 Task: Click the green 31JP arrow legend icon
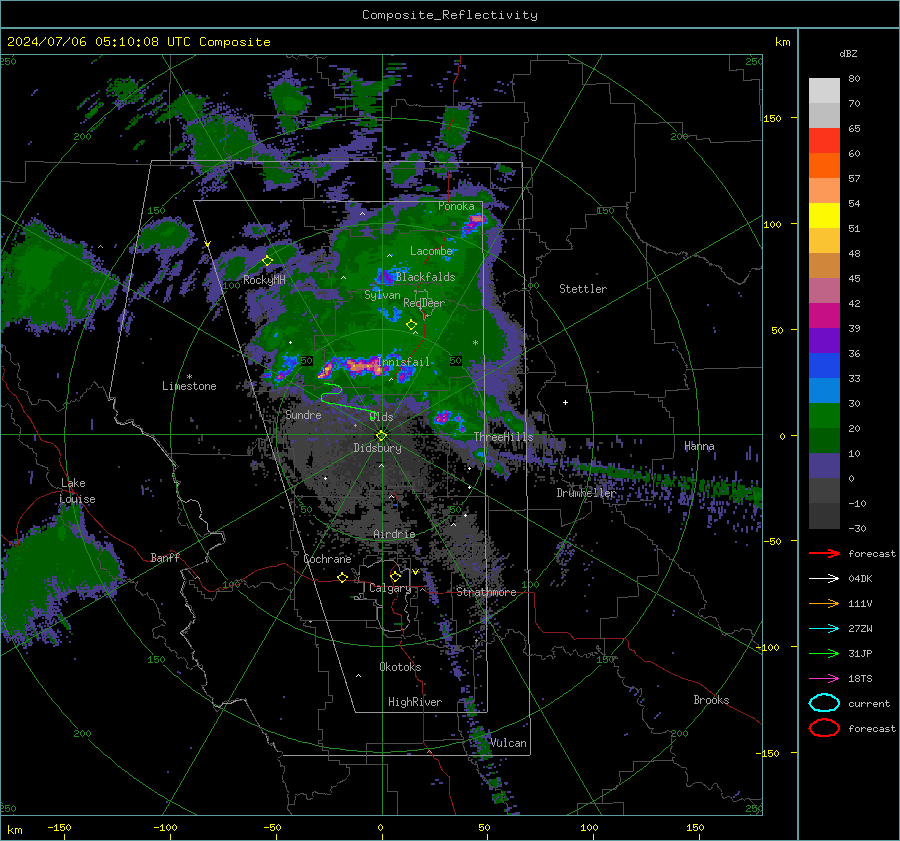point(824,653)
